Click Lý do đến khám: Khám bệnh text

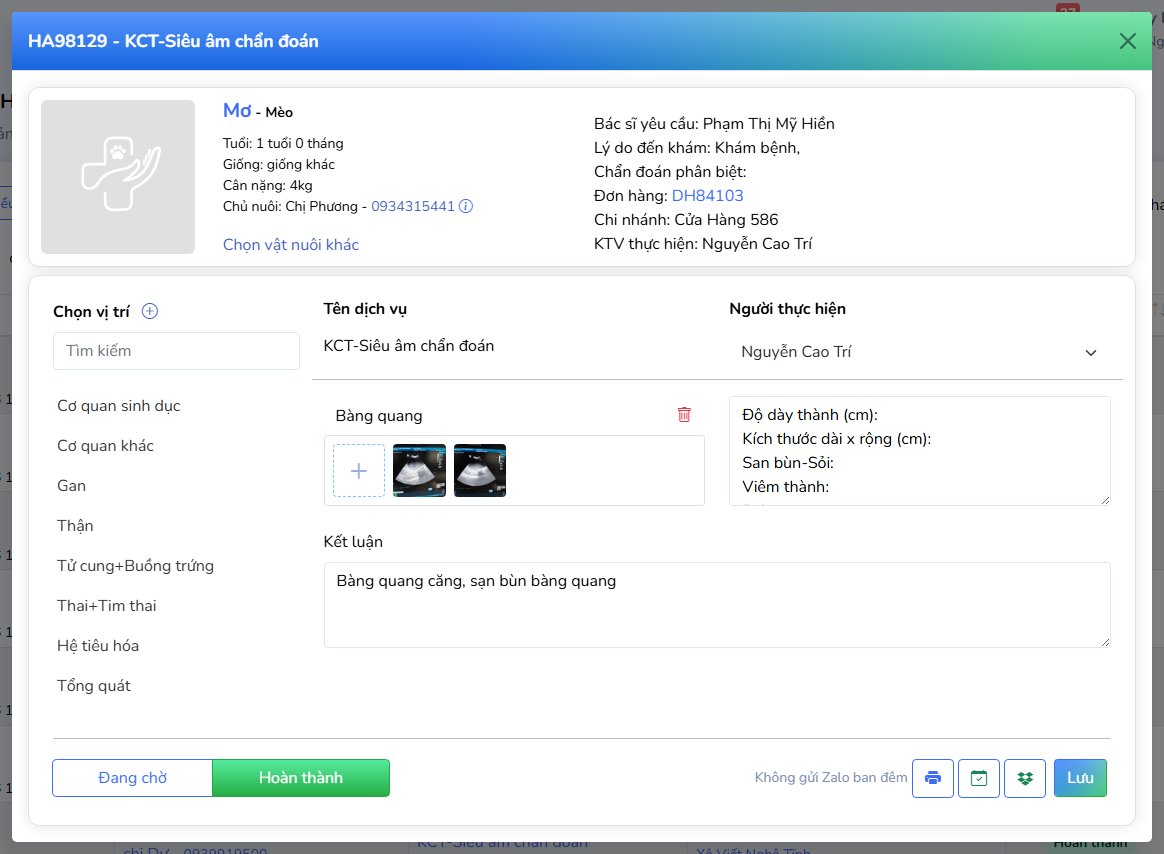pyautogui.click(x=697, y=148)
